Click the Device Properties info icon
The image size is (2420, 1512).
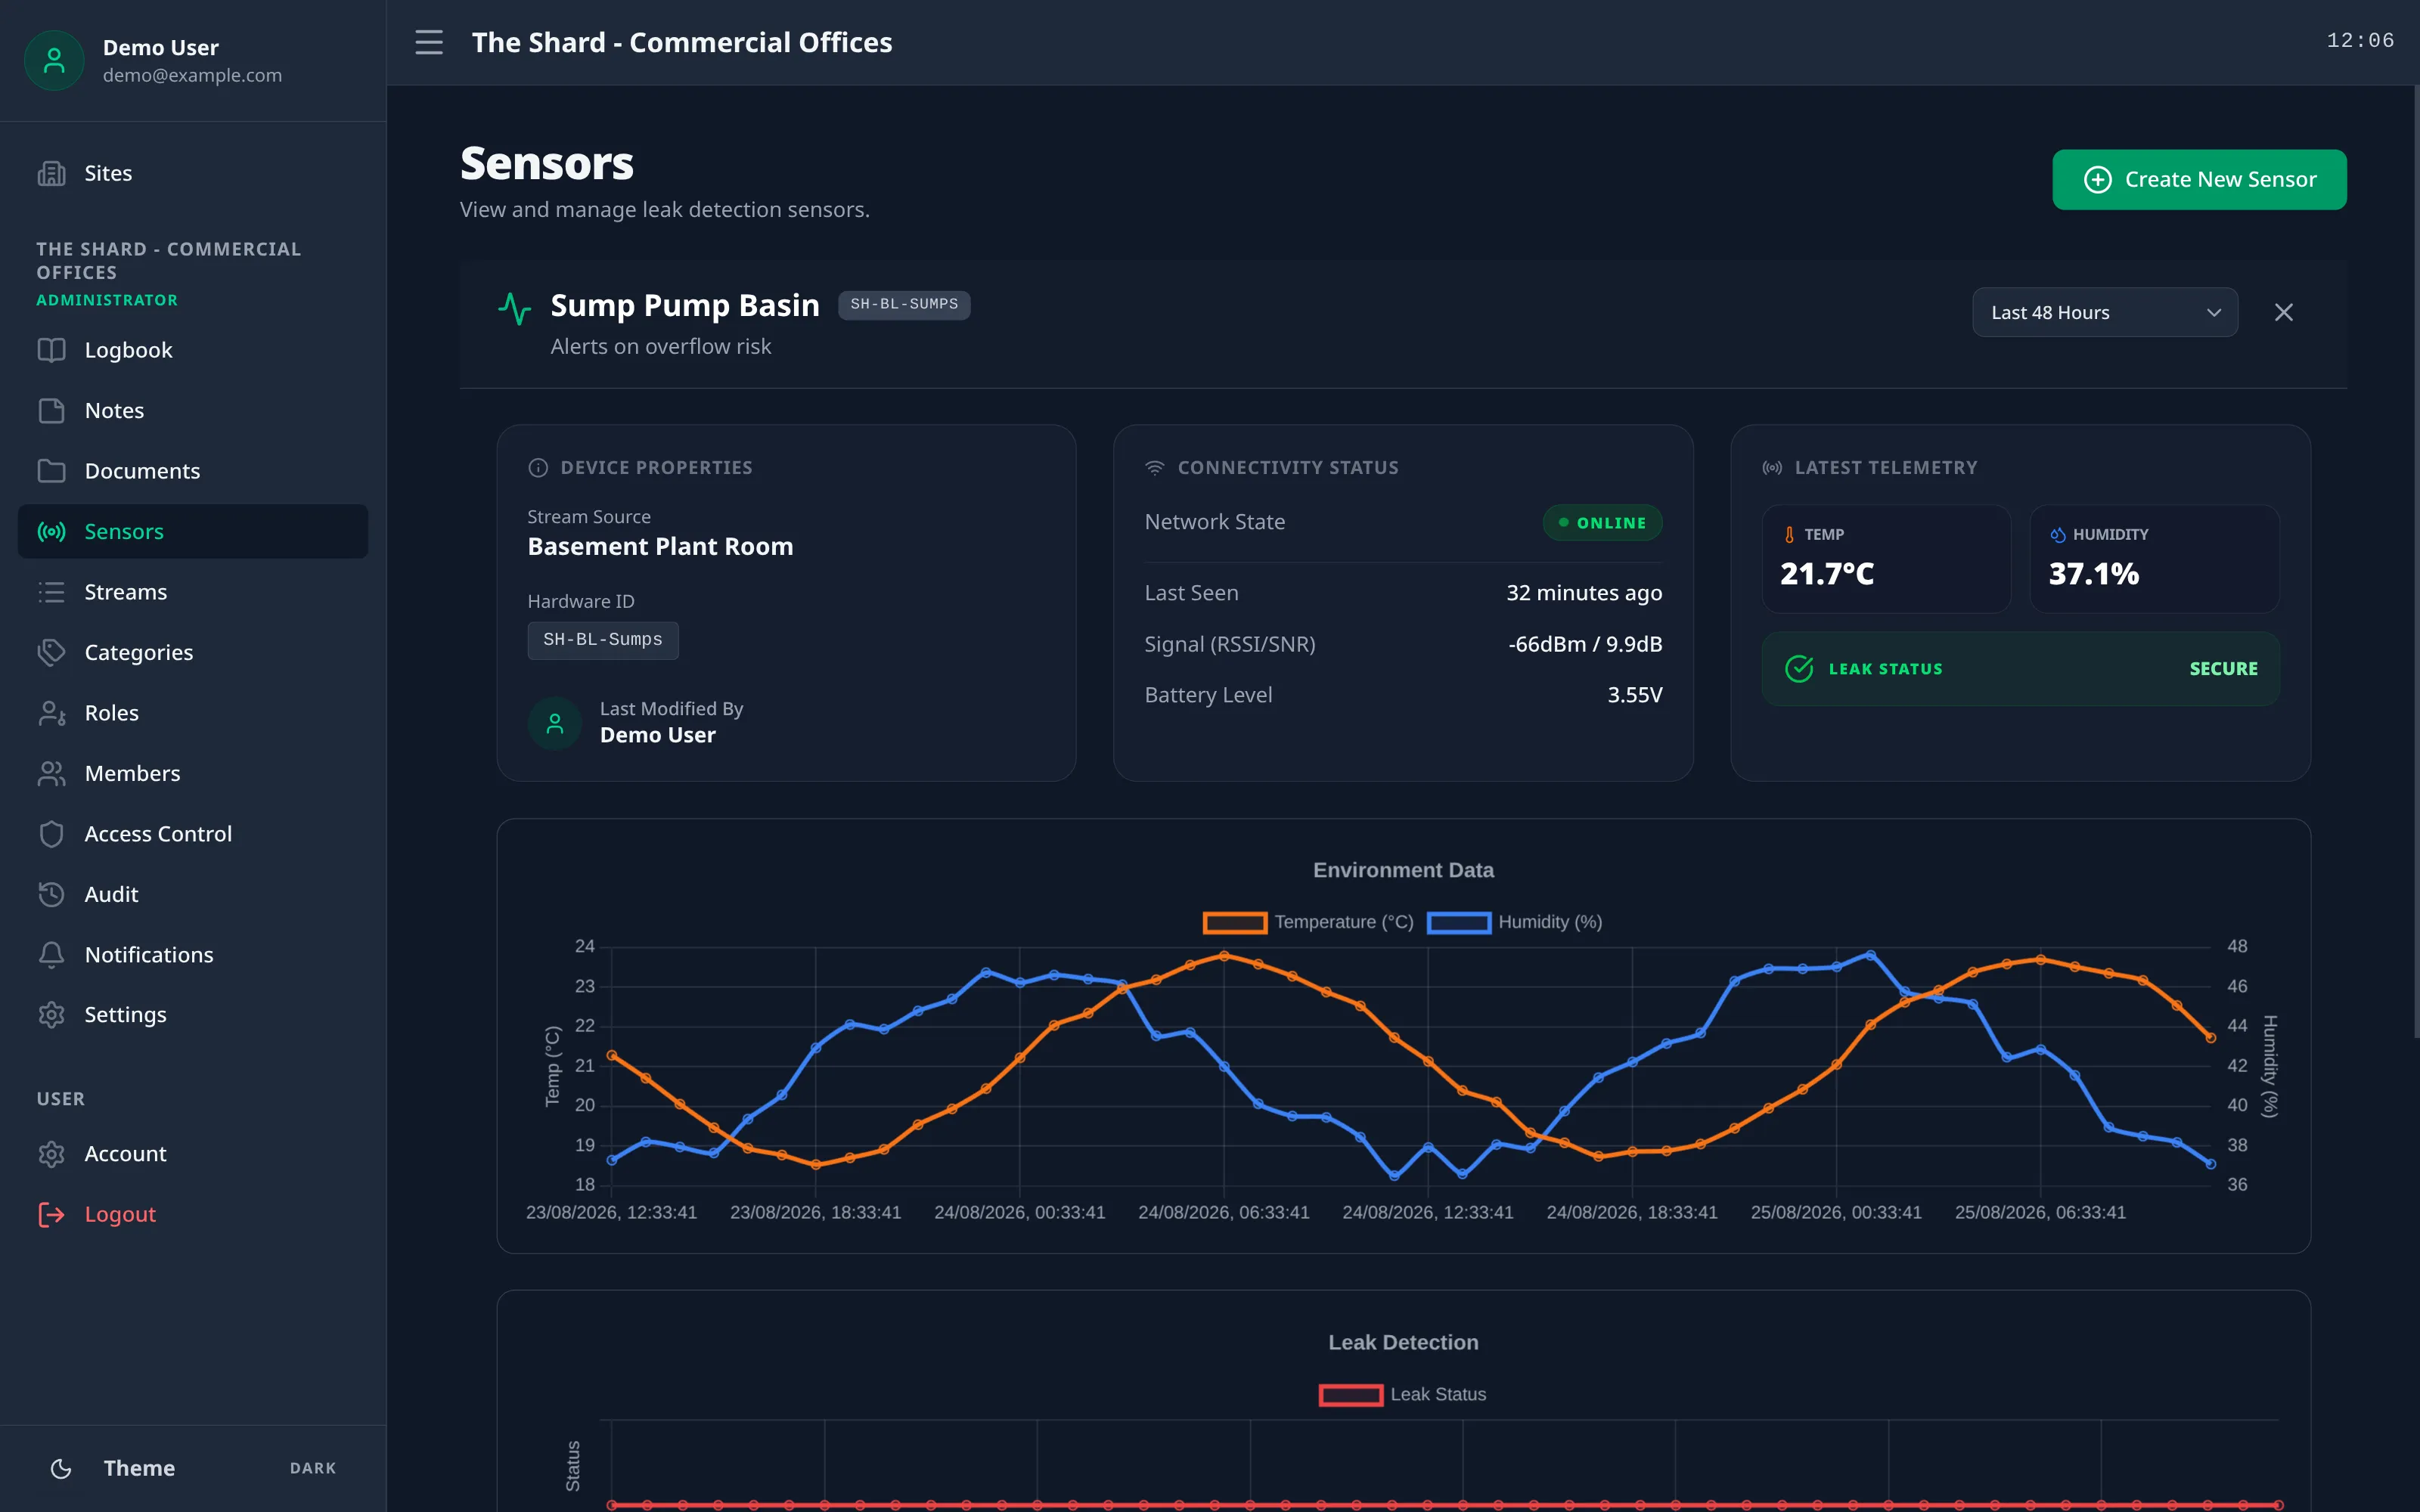(538, 468)
